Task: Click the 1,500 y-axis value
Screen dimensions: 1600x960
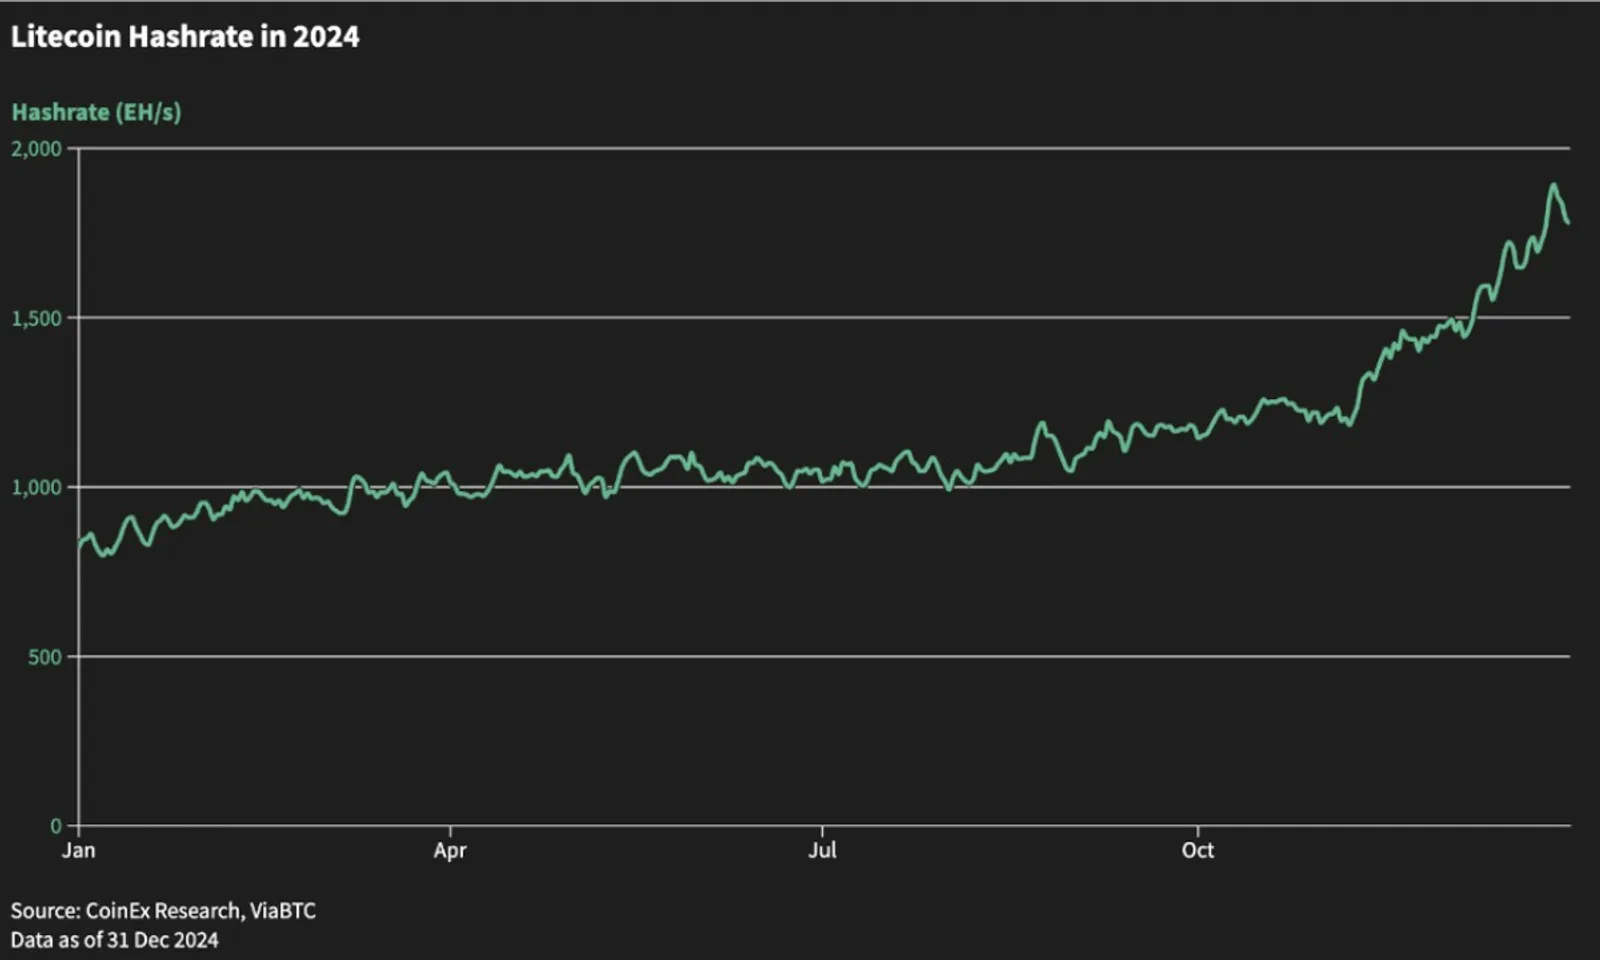Action: pos(36,318)
